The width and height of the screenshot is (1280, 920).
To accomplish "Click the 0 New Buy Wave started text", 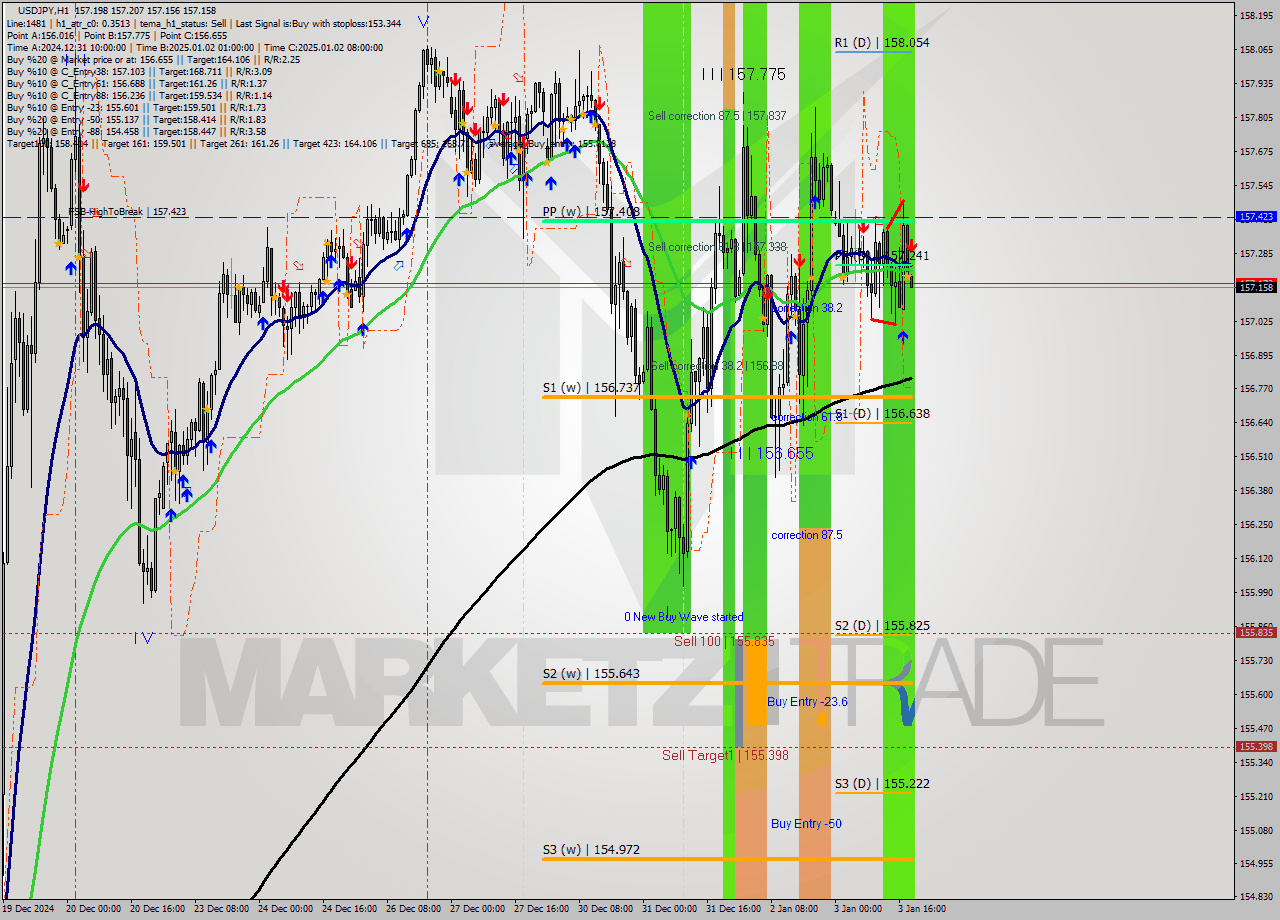I will (x=684, y=617).
